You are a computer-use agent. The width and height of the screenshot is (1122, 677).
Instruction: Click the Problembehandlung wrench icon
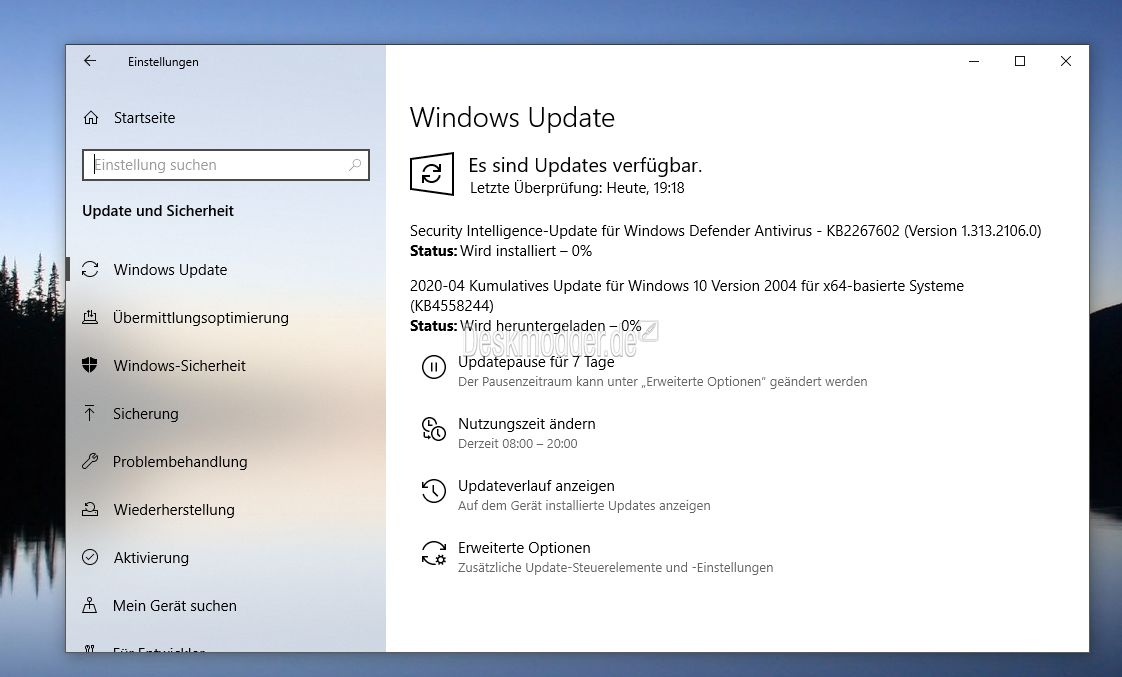(x=89, y=461)
